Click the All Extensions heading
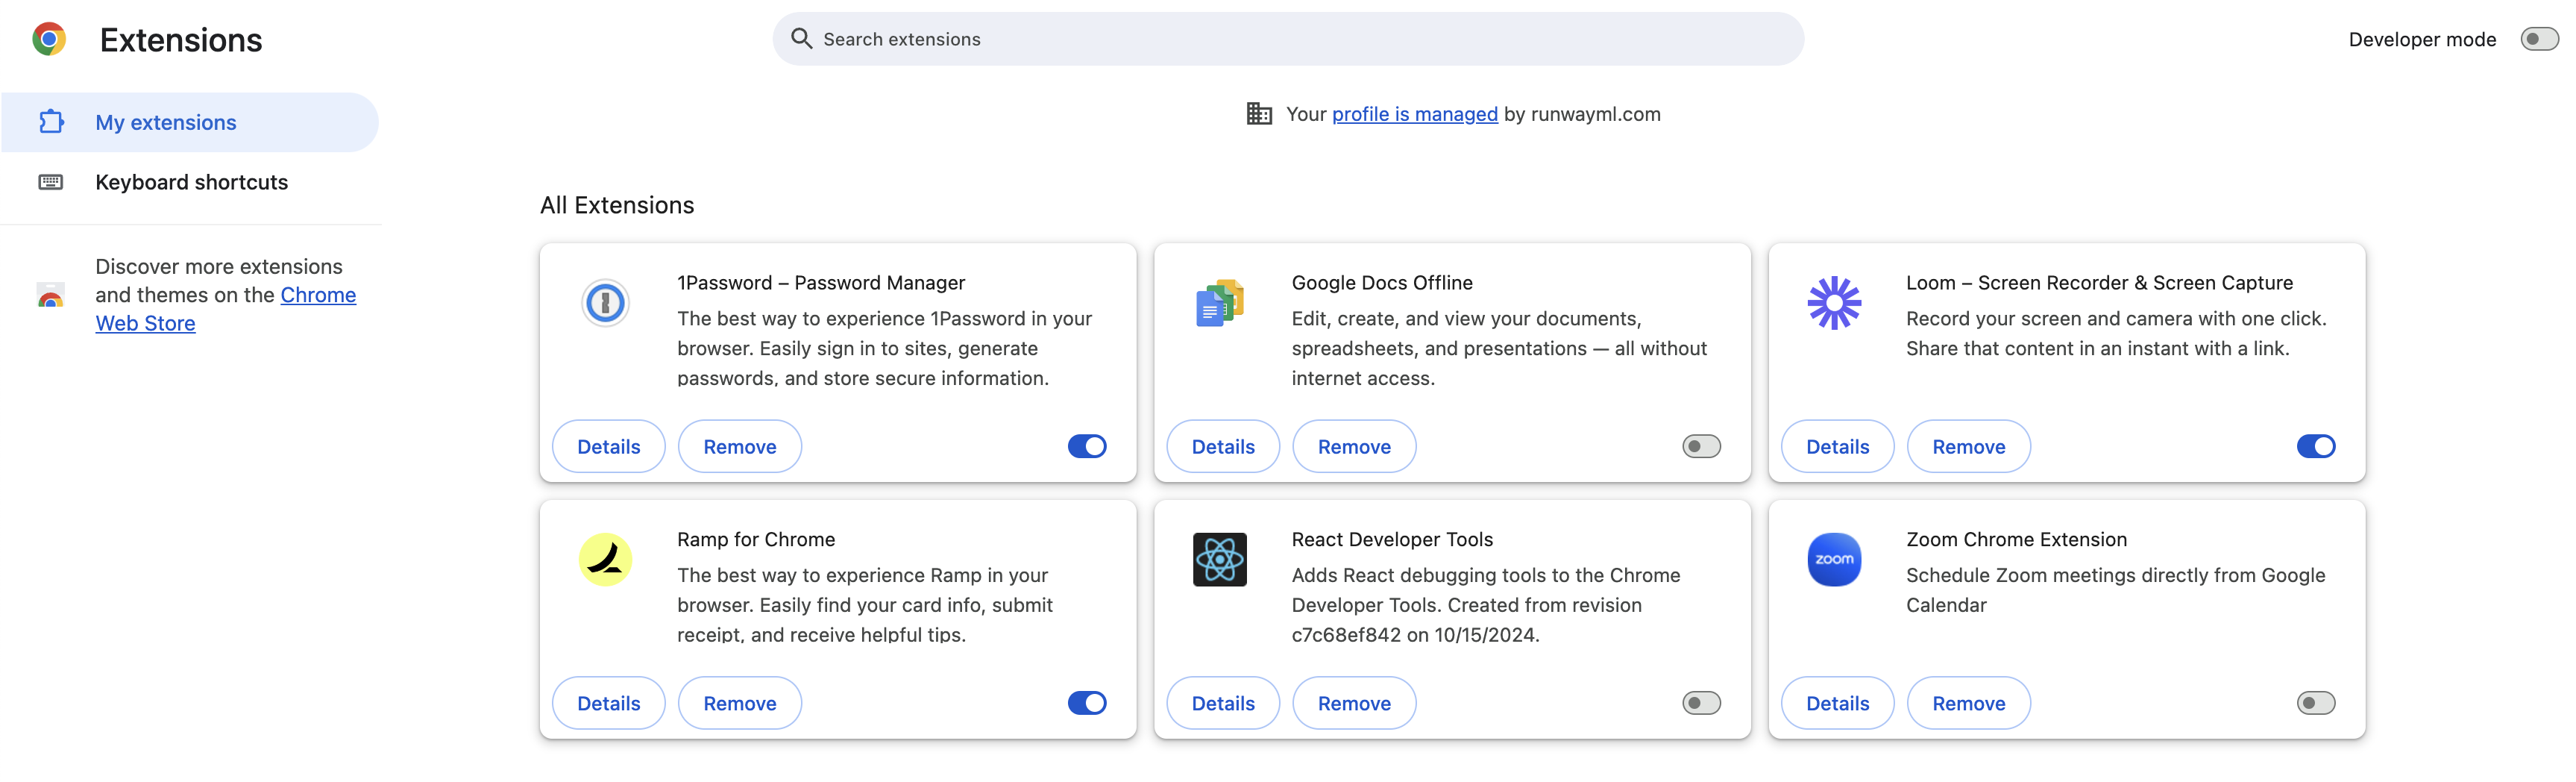Image resolution: width=2576 pixels, height=782 pixels. pyautogui.click(x=617, y=205)
